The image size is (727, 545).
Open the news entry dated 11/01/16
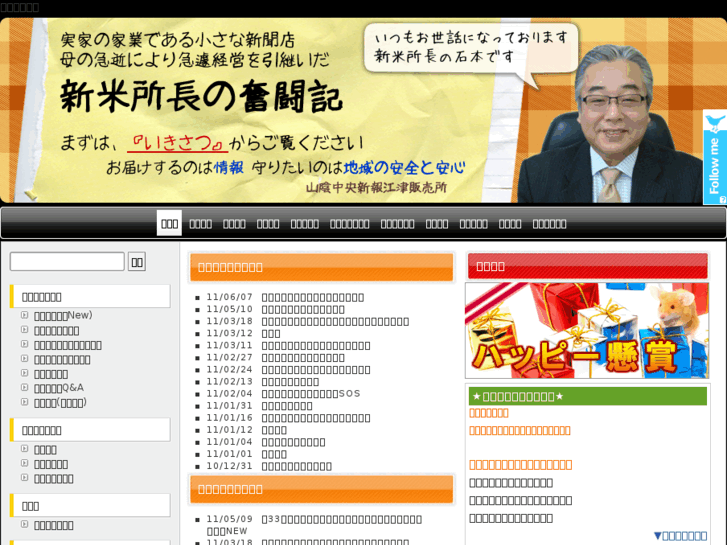tap(316, 418)
